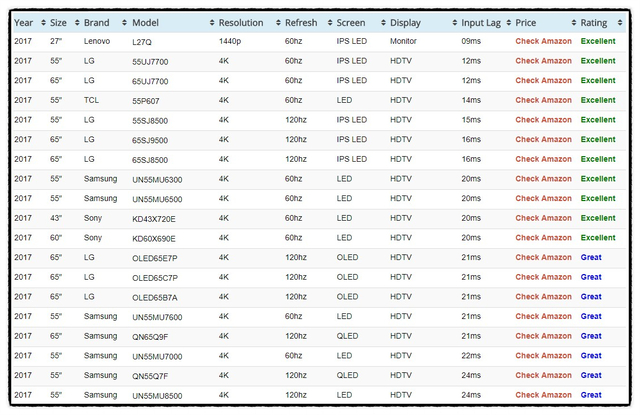Open Check Amazon link for Samsung QN55Q7F
Viewport: 640px width, 415px height.
point(543,375)
